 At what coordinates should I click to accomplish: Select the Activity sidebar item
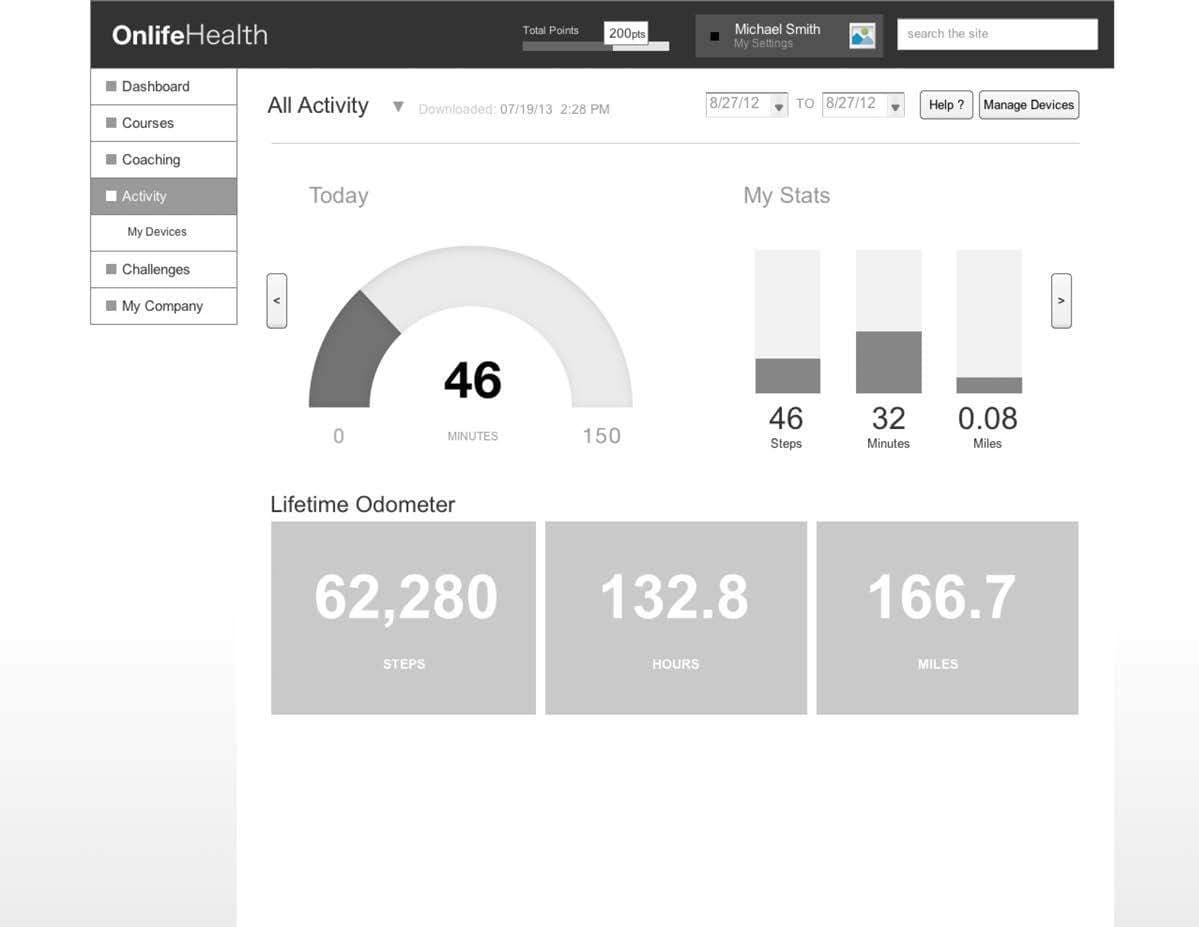[164, 197]
